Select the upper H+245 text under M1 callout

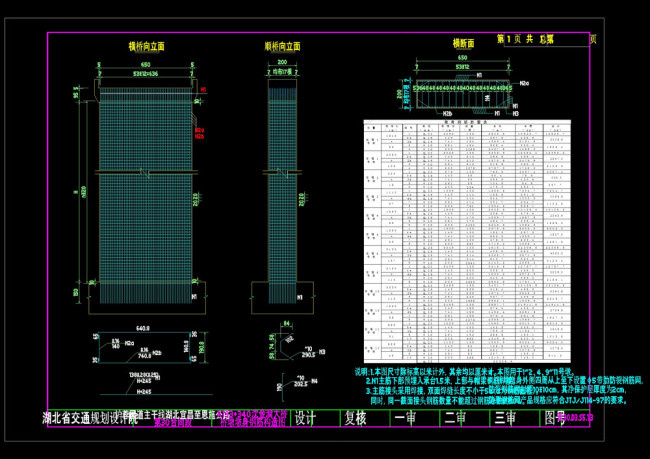(144, 381)
